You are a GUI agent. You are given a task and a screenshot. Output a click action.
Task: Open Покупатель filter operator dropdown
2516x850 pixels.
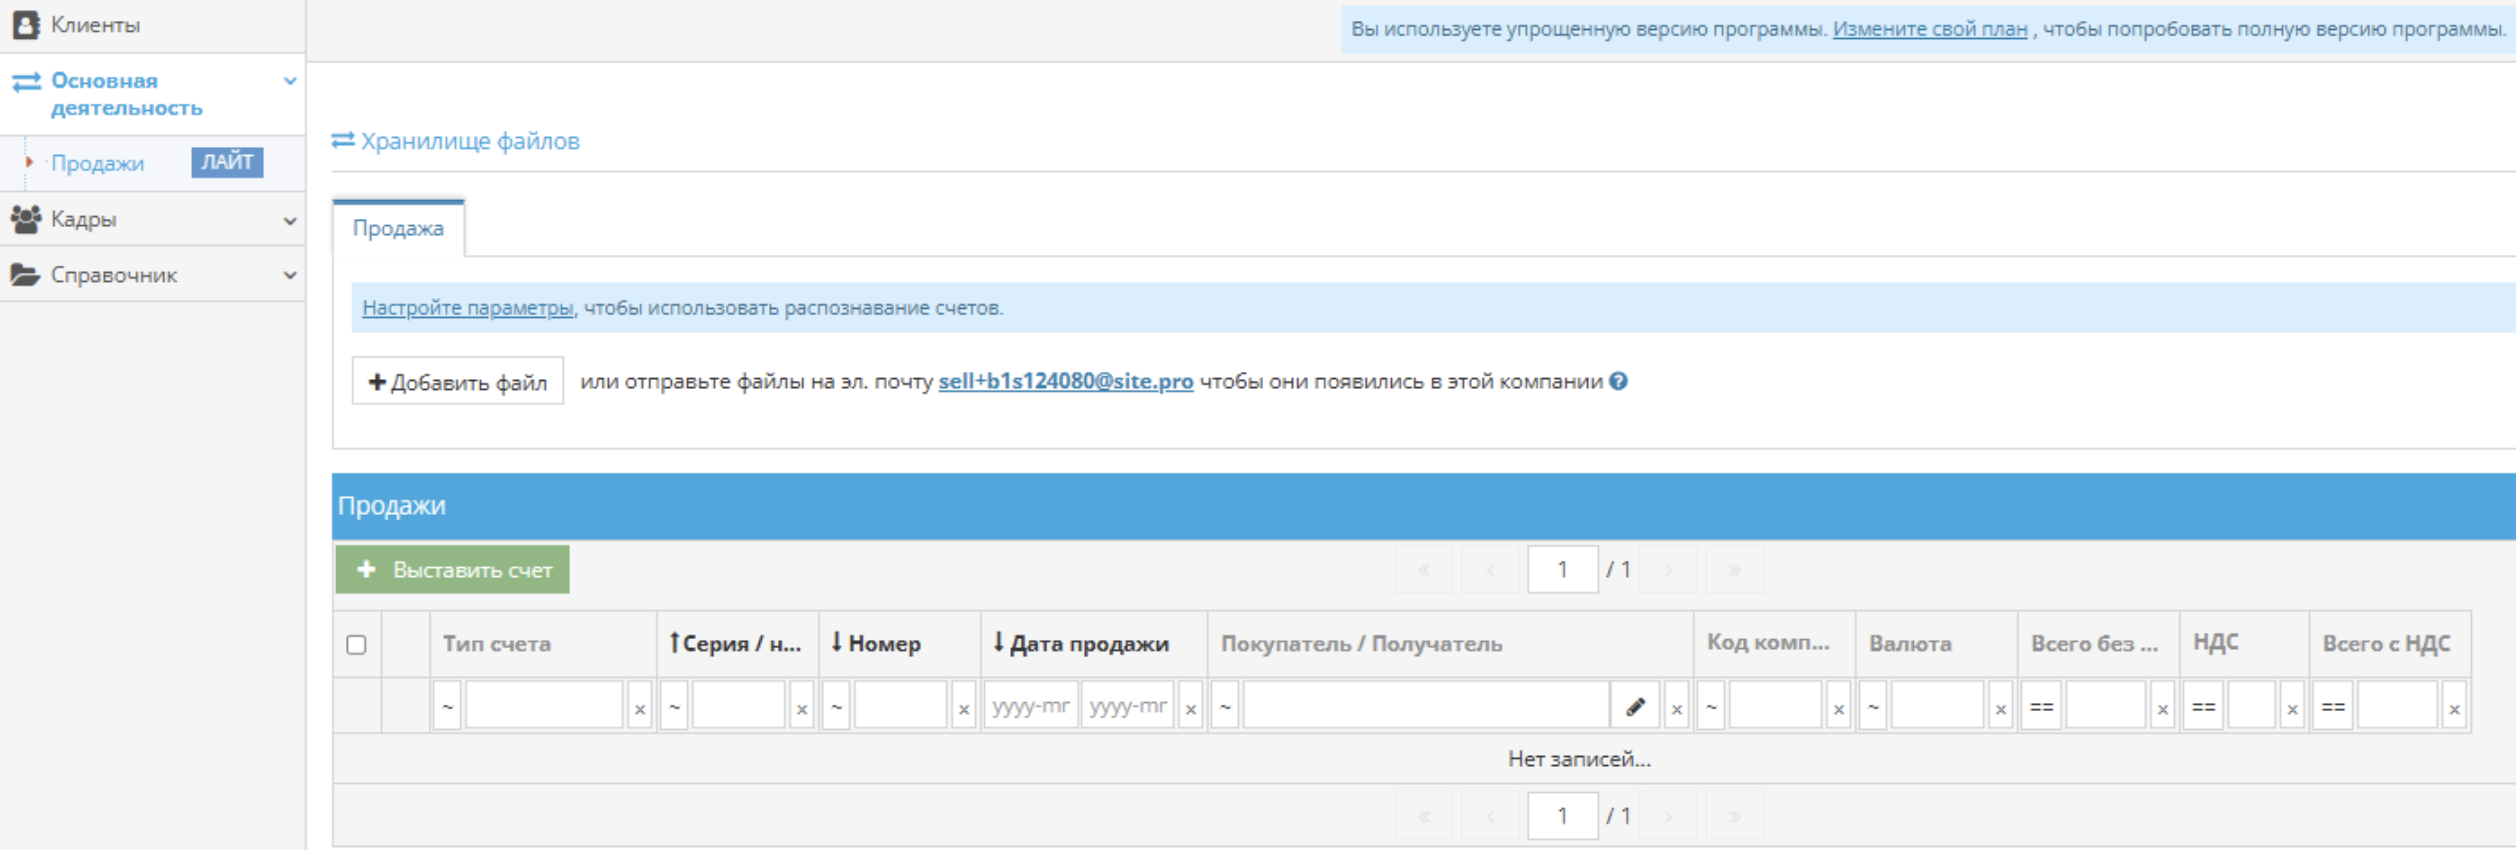click(1225, 707)
